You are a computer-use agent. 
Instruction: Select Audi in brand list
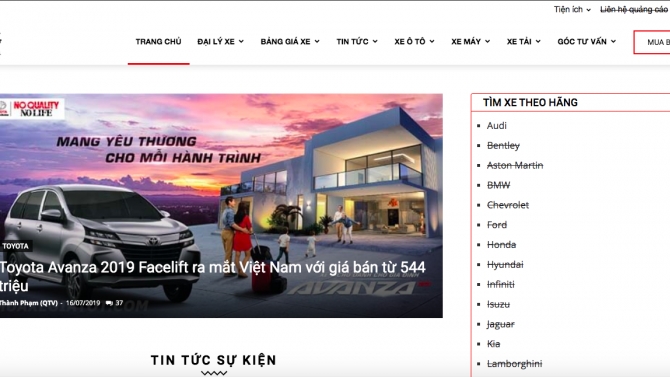(497, 126)
